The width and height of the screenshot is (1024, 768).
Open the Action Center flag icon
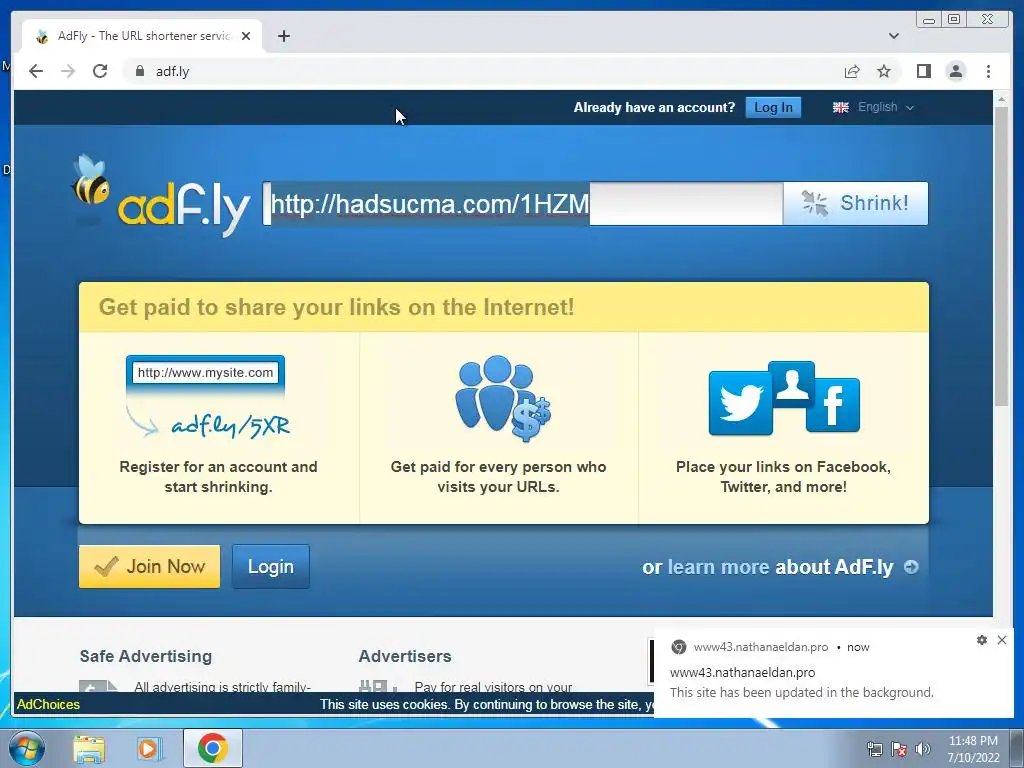(899, 749)
